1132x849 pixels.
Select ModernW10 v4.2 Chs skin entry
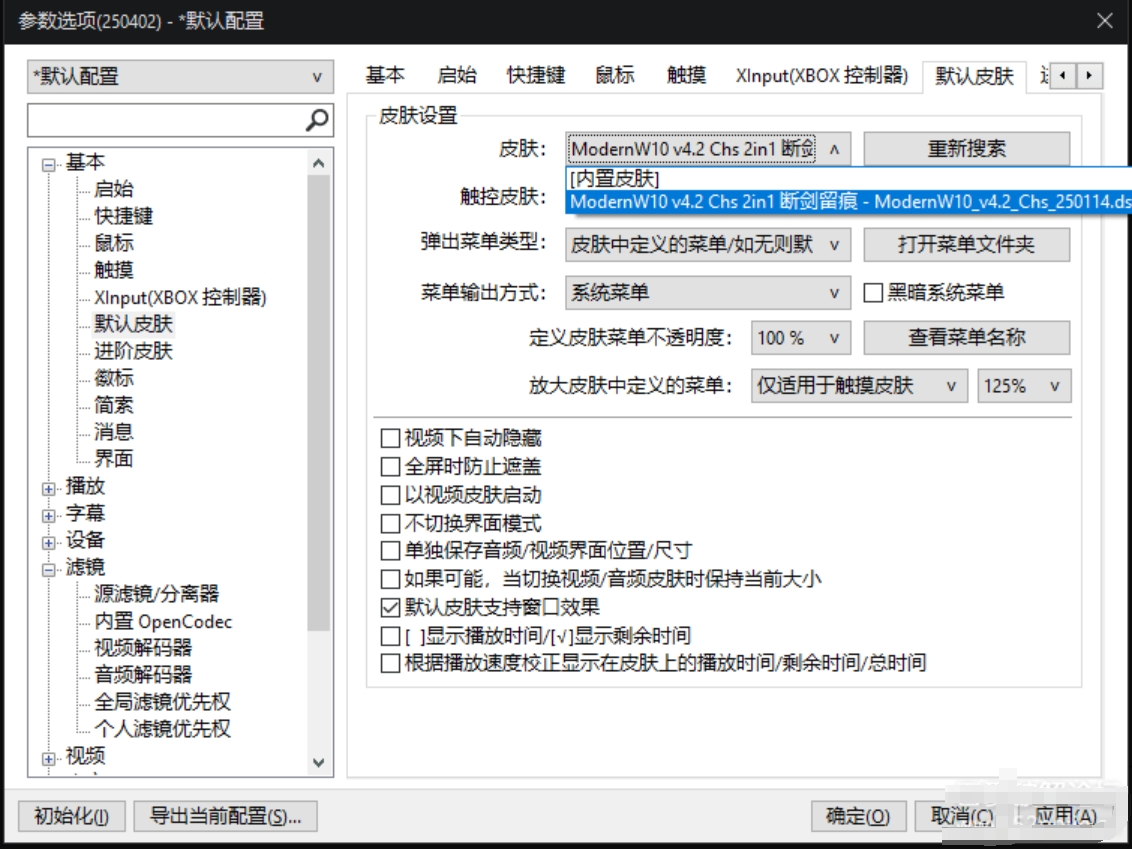(848, 201)
